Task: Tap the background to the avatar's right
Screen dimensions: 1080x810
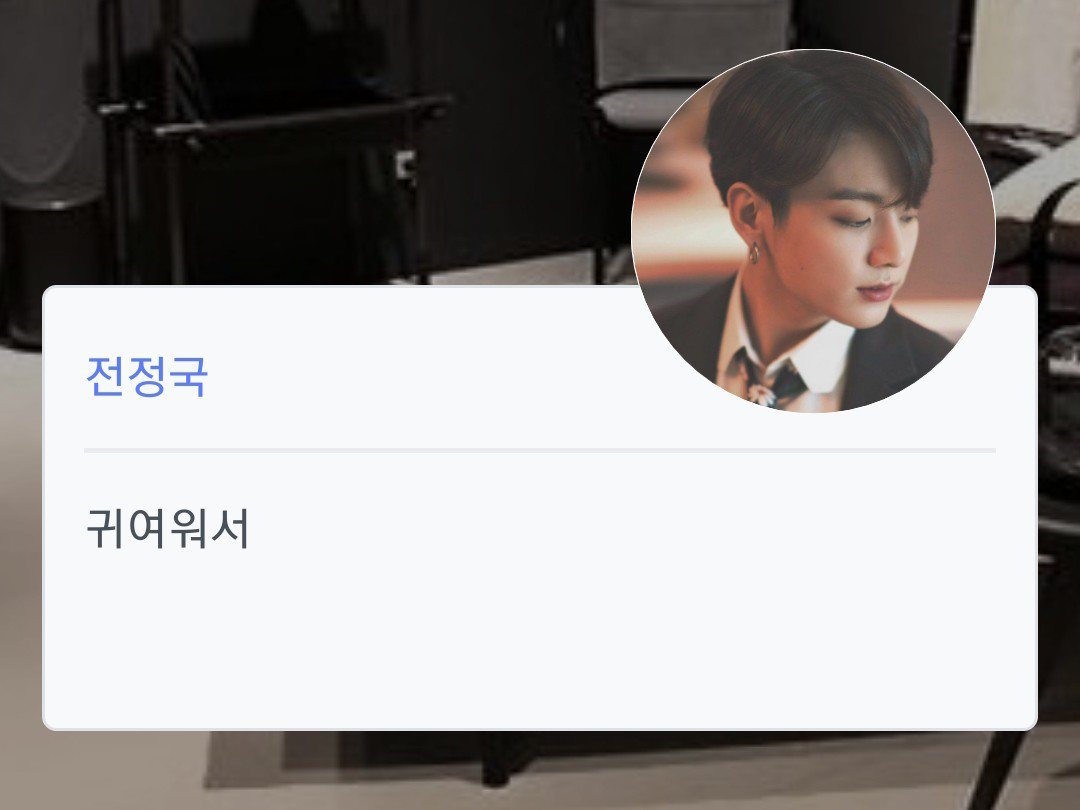Action: pyautogui.click(x=1037, y=207)
